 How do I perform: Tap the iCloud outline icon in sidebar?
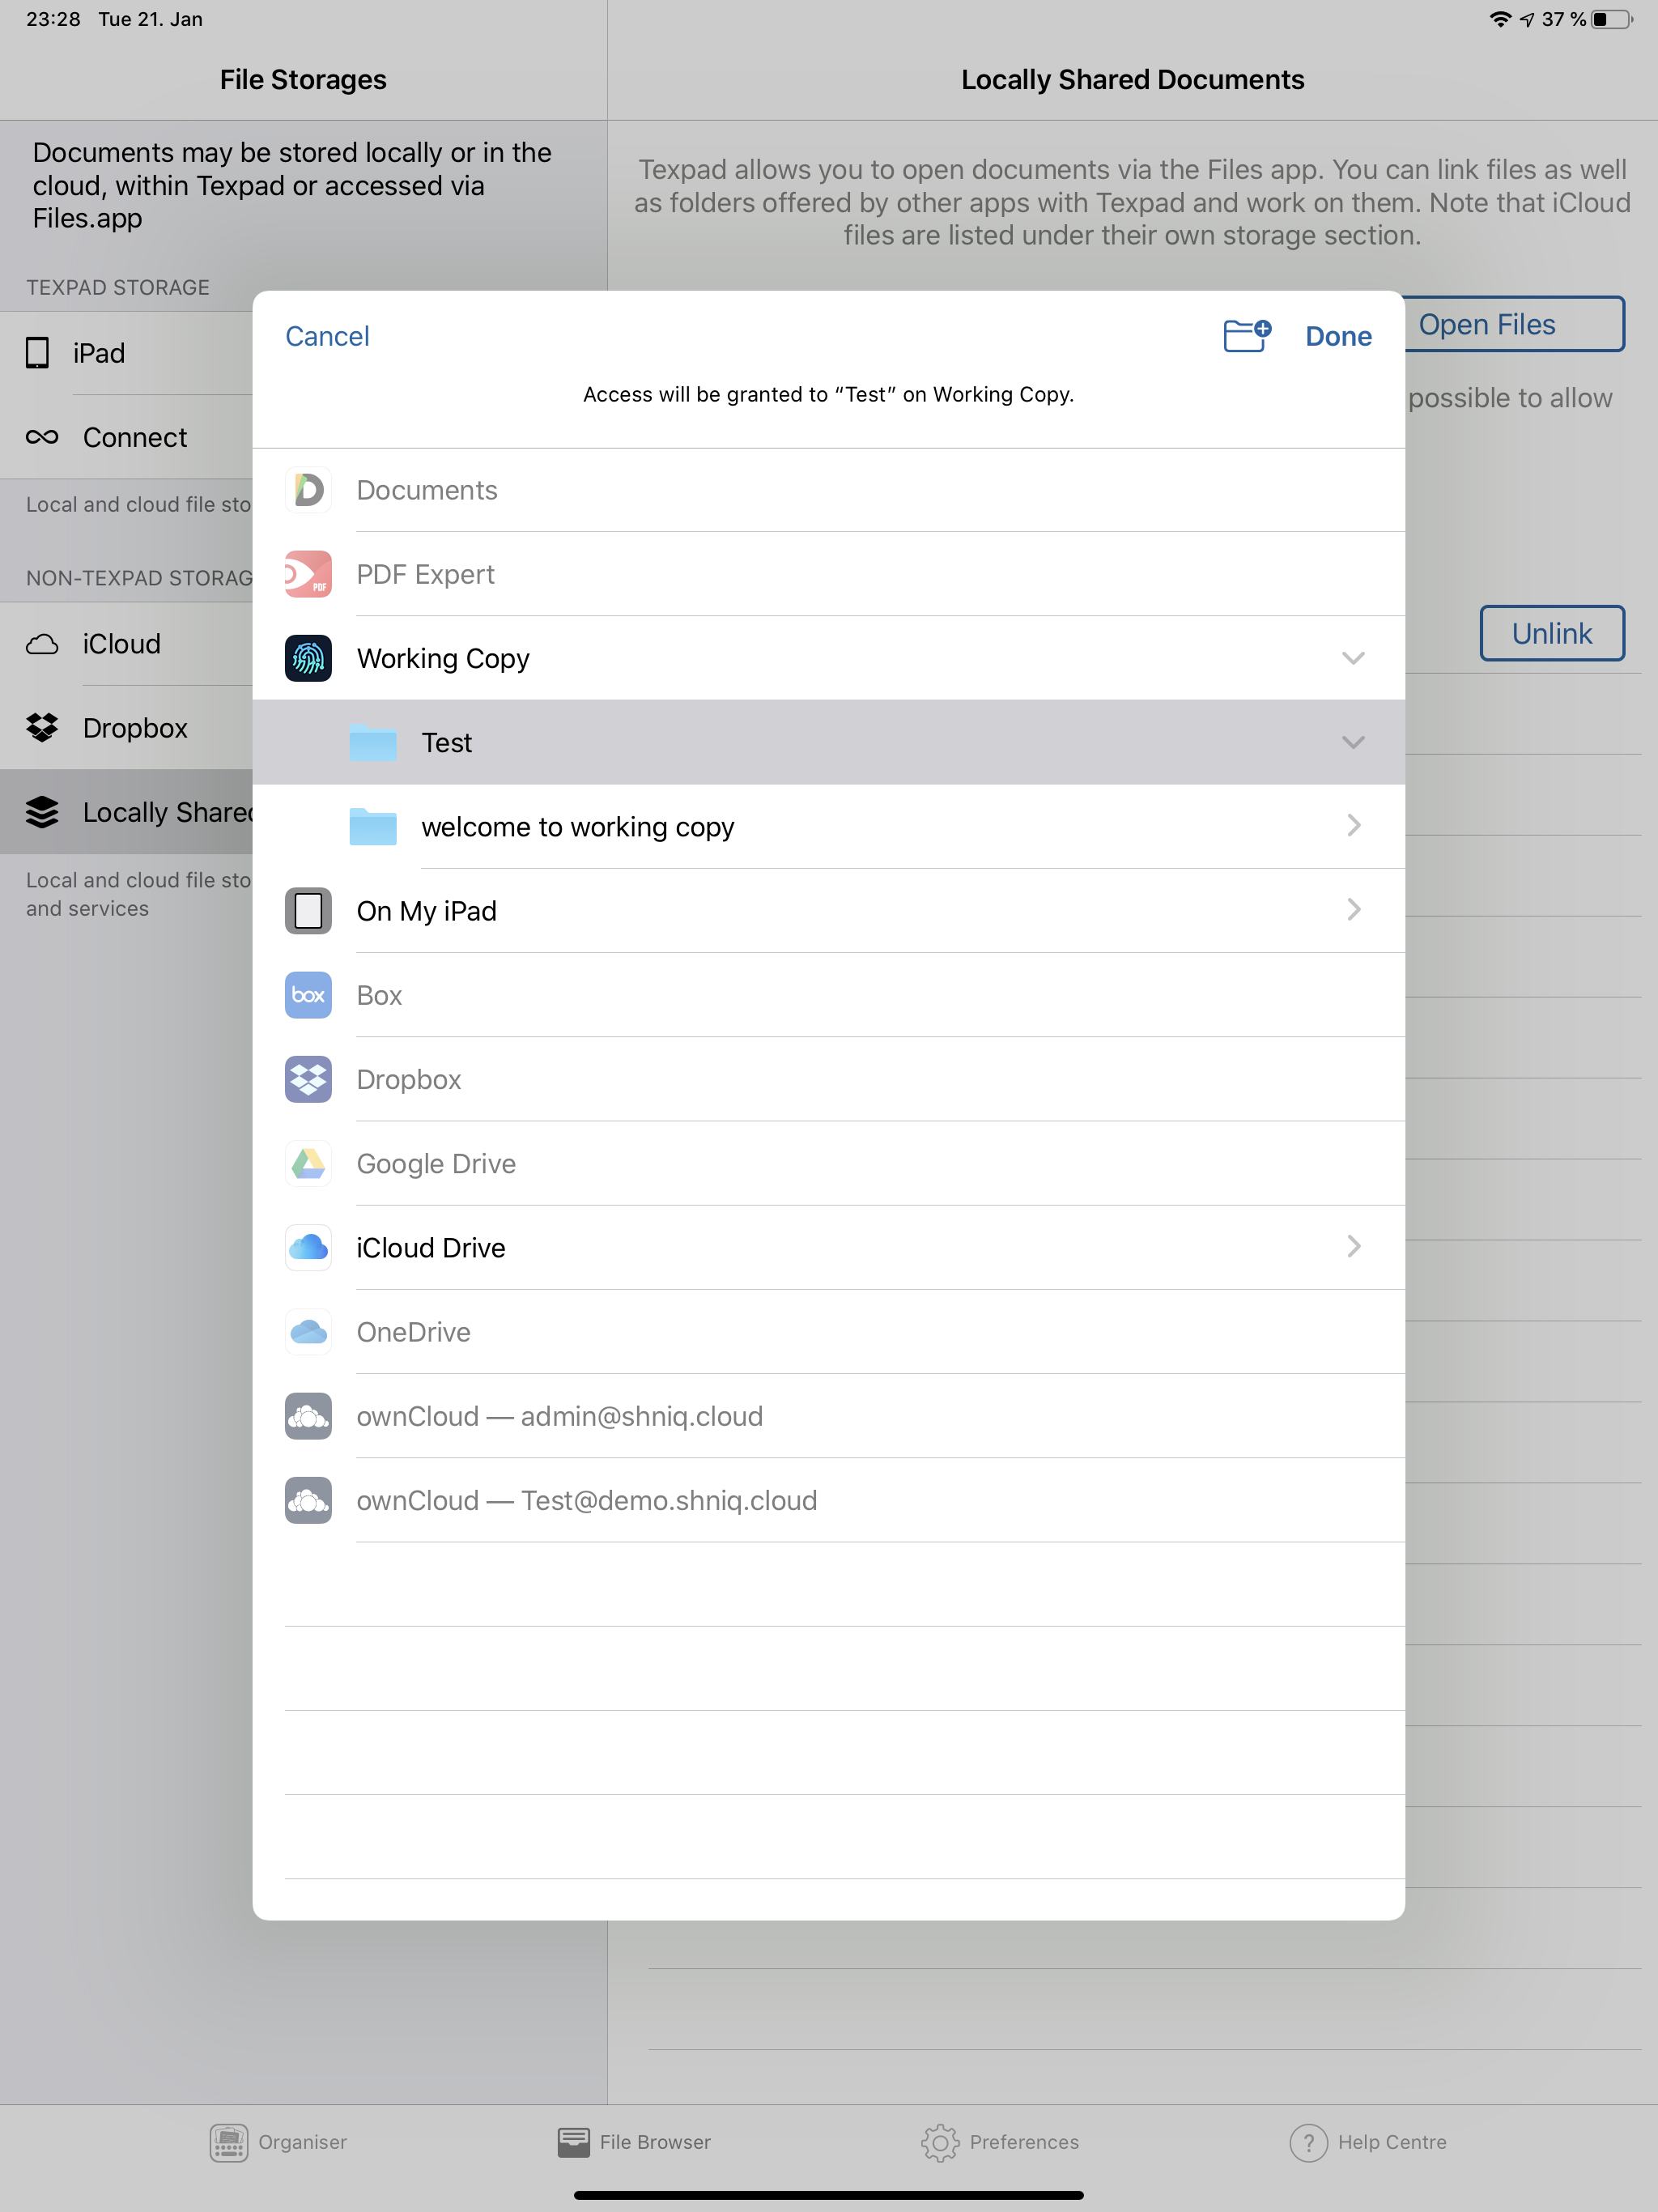coord(42,644)
